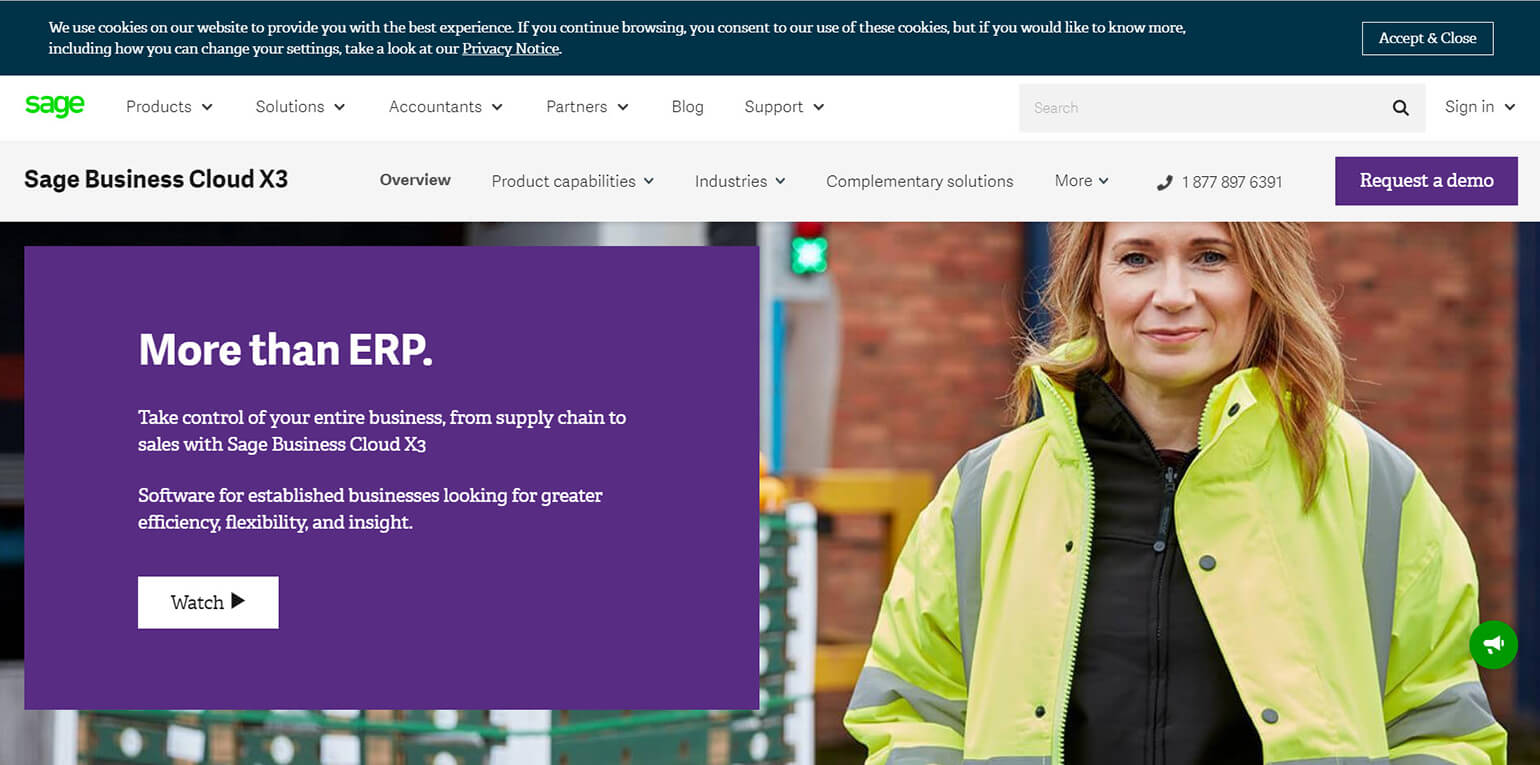Expand the Products dropdown menu

tap(169, 107)
